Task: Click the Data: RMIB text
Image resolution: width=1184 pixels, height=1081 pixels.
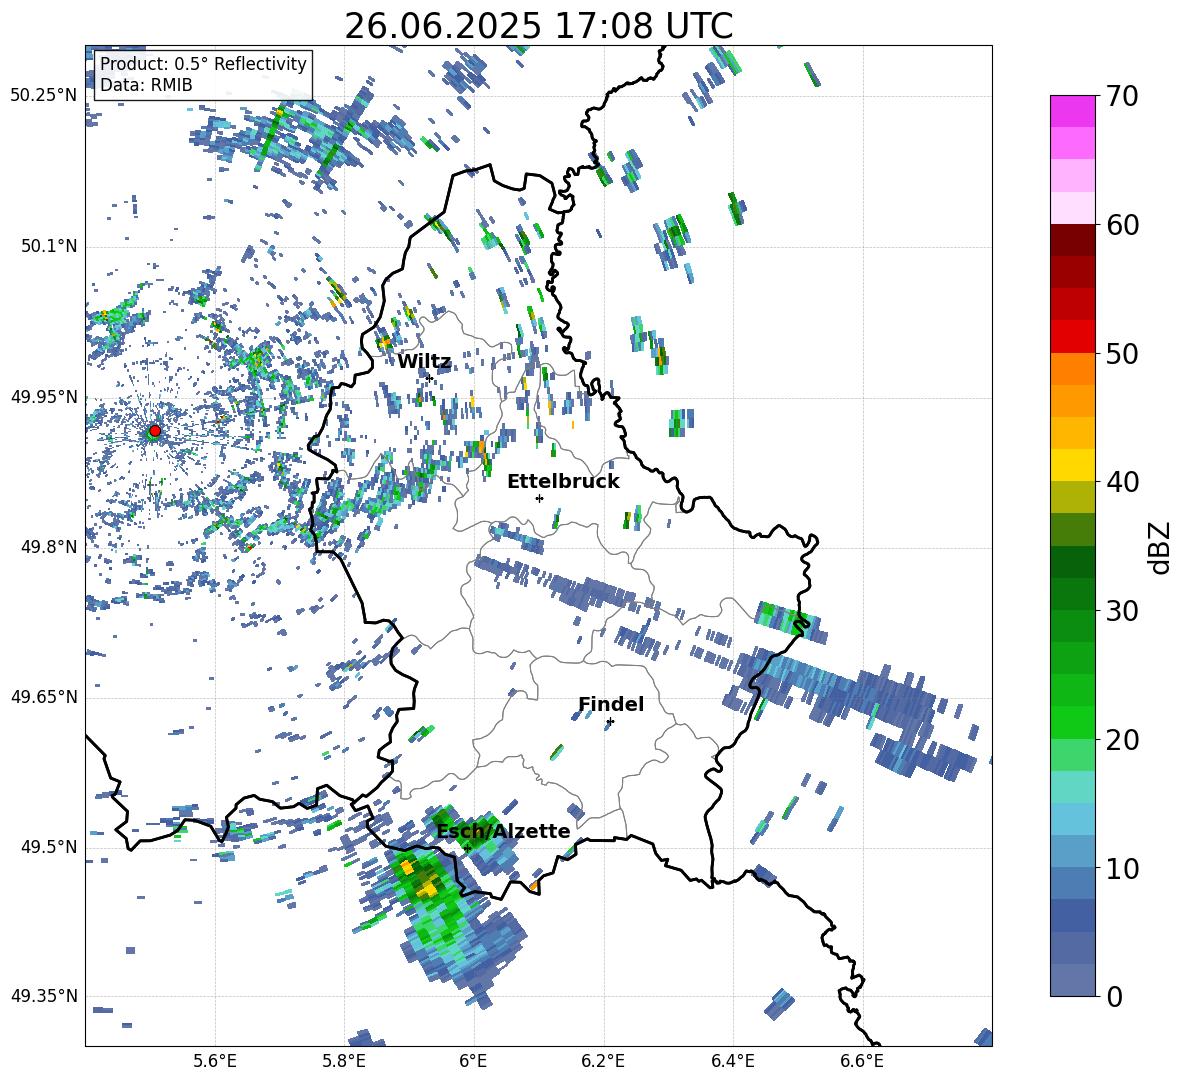Action: (146, 85)
